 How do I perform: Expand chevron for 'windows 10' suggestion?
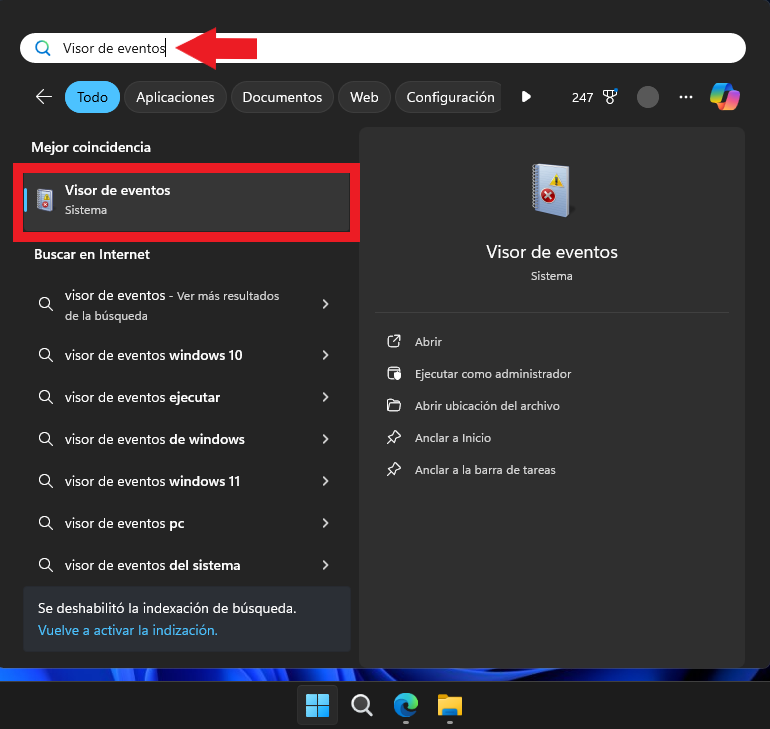tap(326, 355)
